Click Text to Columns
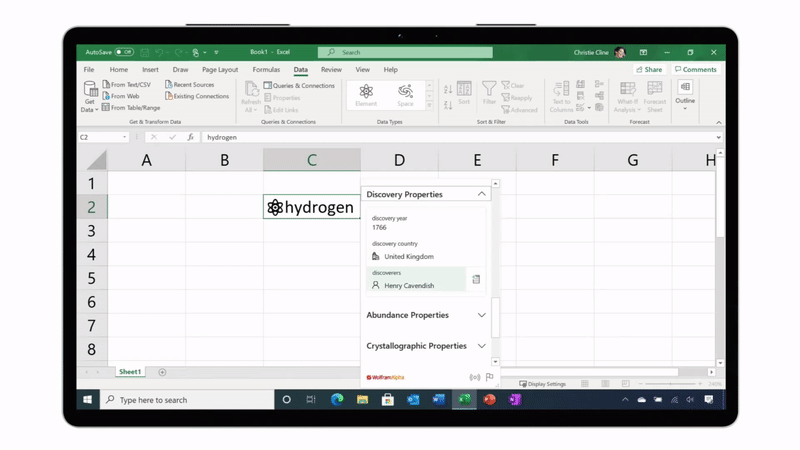 [x=561, y=97]
